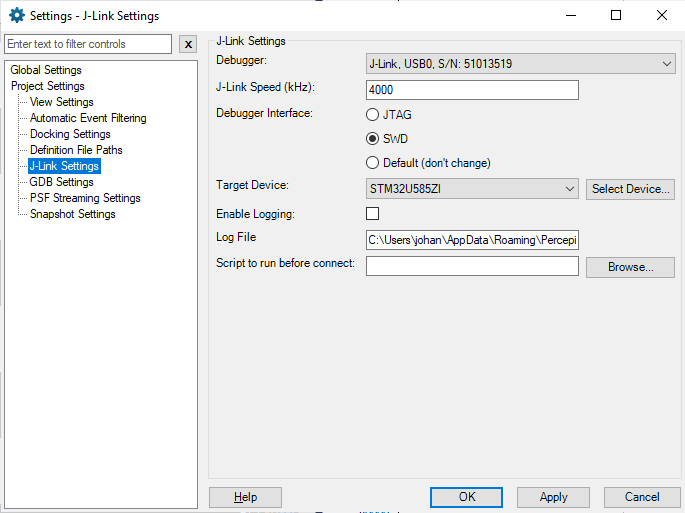Image resolution: width=685 pixels, height=513 pixels.
Task: Open View Settings page
Action: [x=62, y=102]
